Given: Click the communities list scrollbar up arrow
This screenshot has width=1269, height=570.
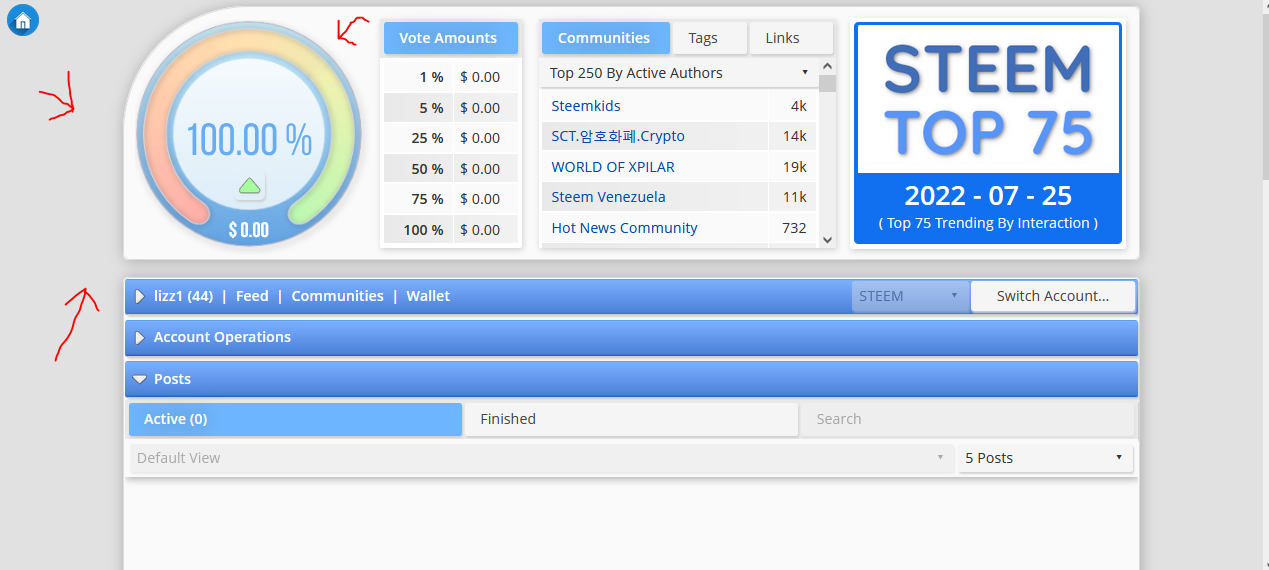Looking at the screenshot, I should (x=827, y=65).
